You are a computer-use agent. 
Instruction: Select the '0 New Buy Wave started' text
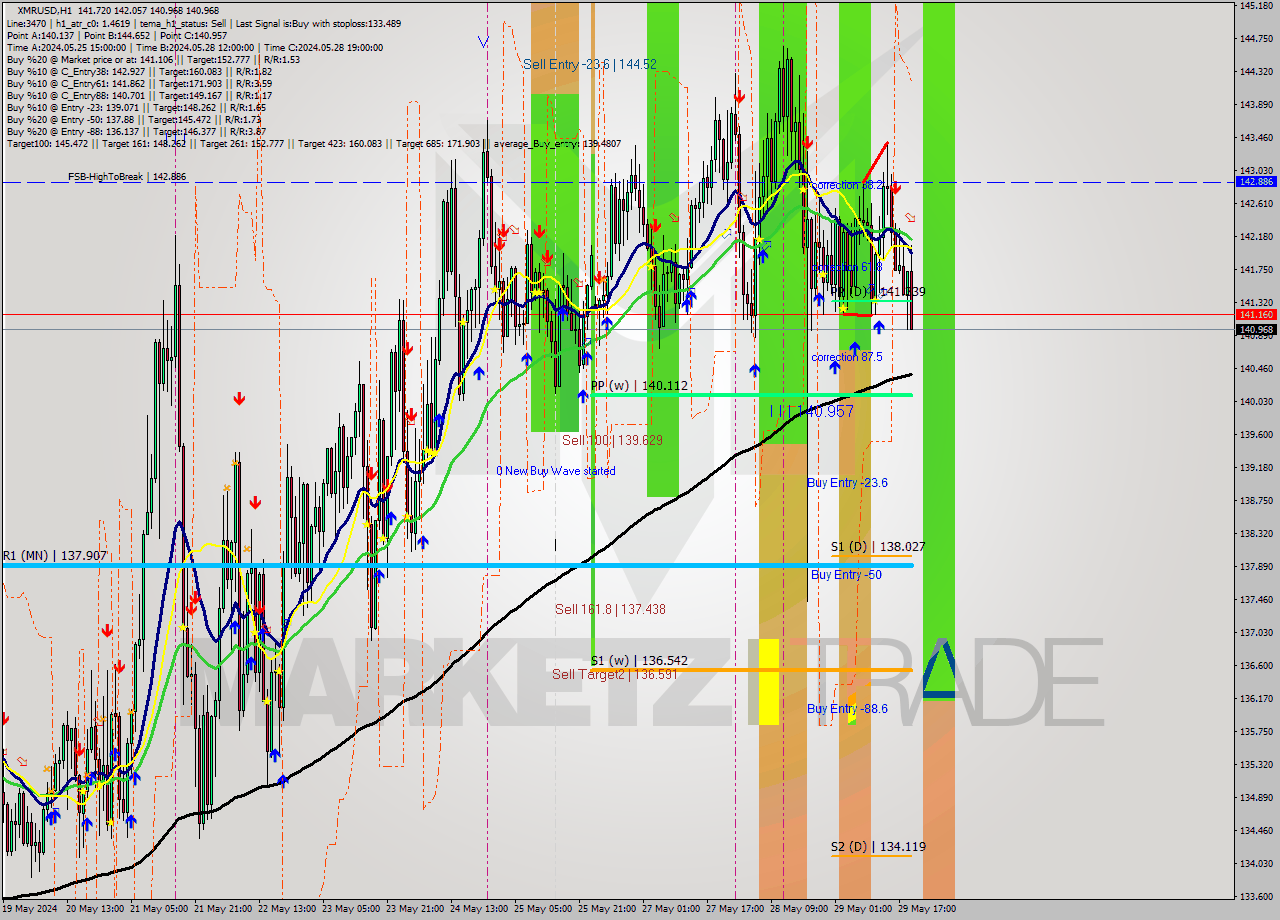(556, 471)
